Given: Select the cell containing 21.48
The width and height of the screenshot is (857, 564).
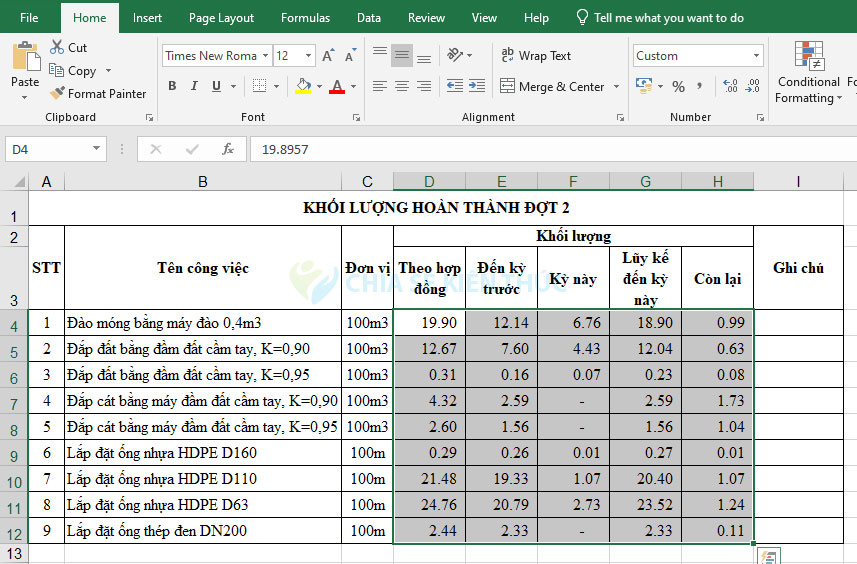Looking at the screenshot, I should click(x=429, y=479).
